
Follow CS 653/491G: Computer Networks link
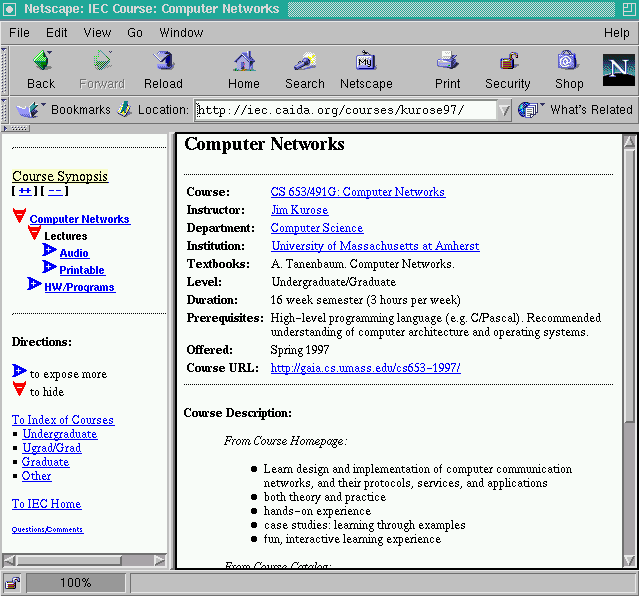(x=358, y=192)
